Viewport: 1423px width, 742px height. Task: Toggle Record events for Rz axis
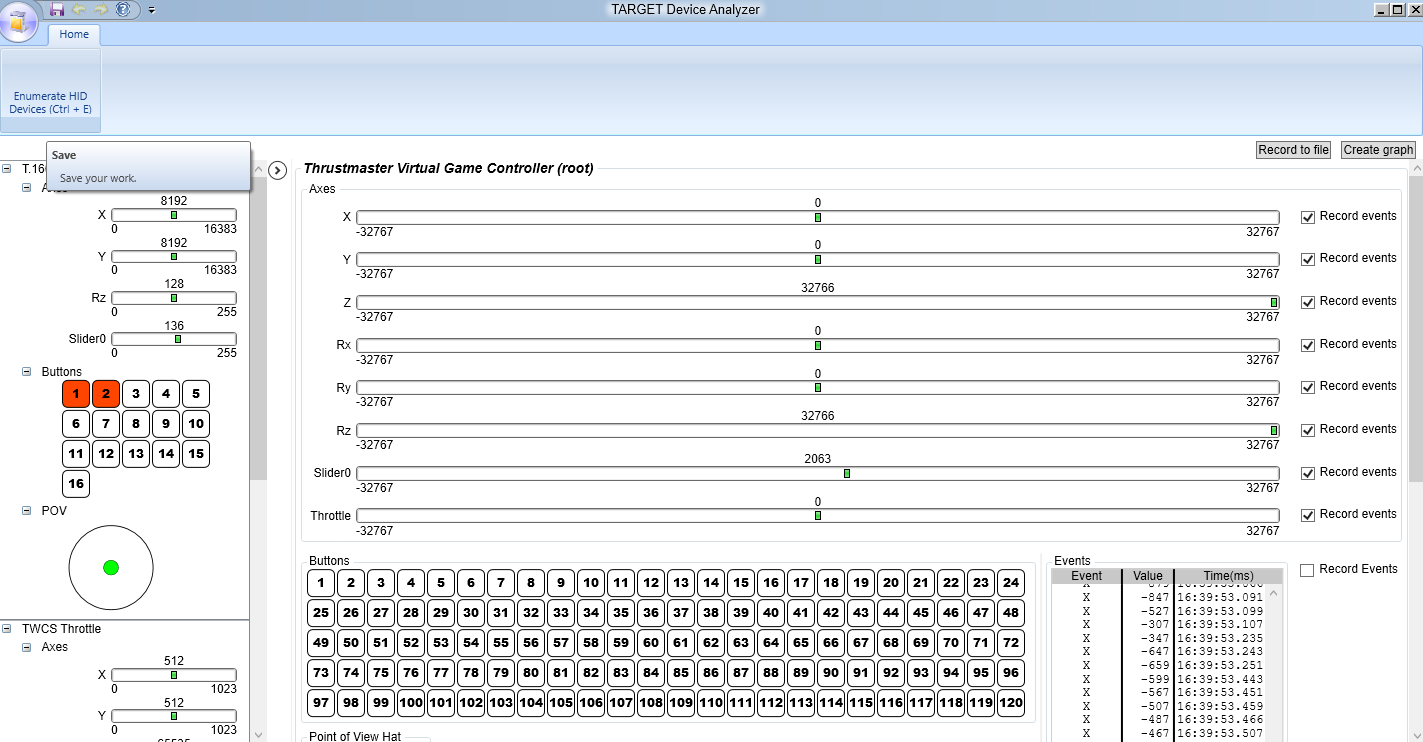point(1308,430)
